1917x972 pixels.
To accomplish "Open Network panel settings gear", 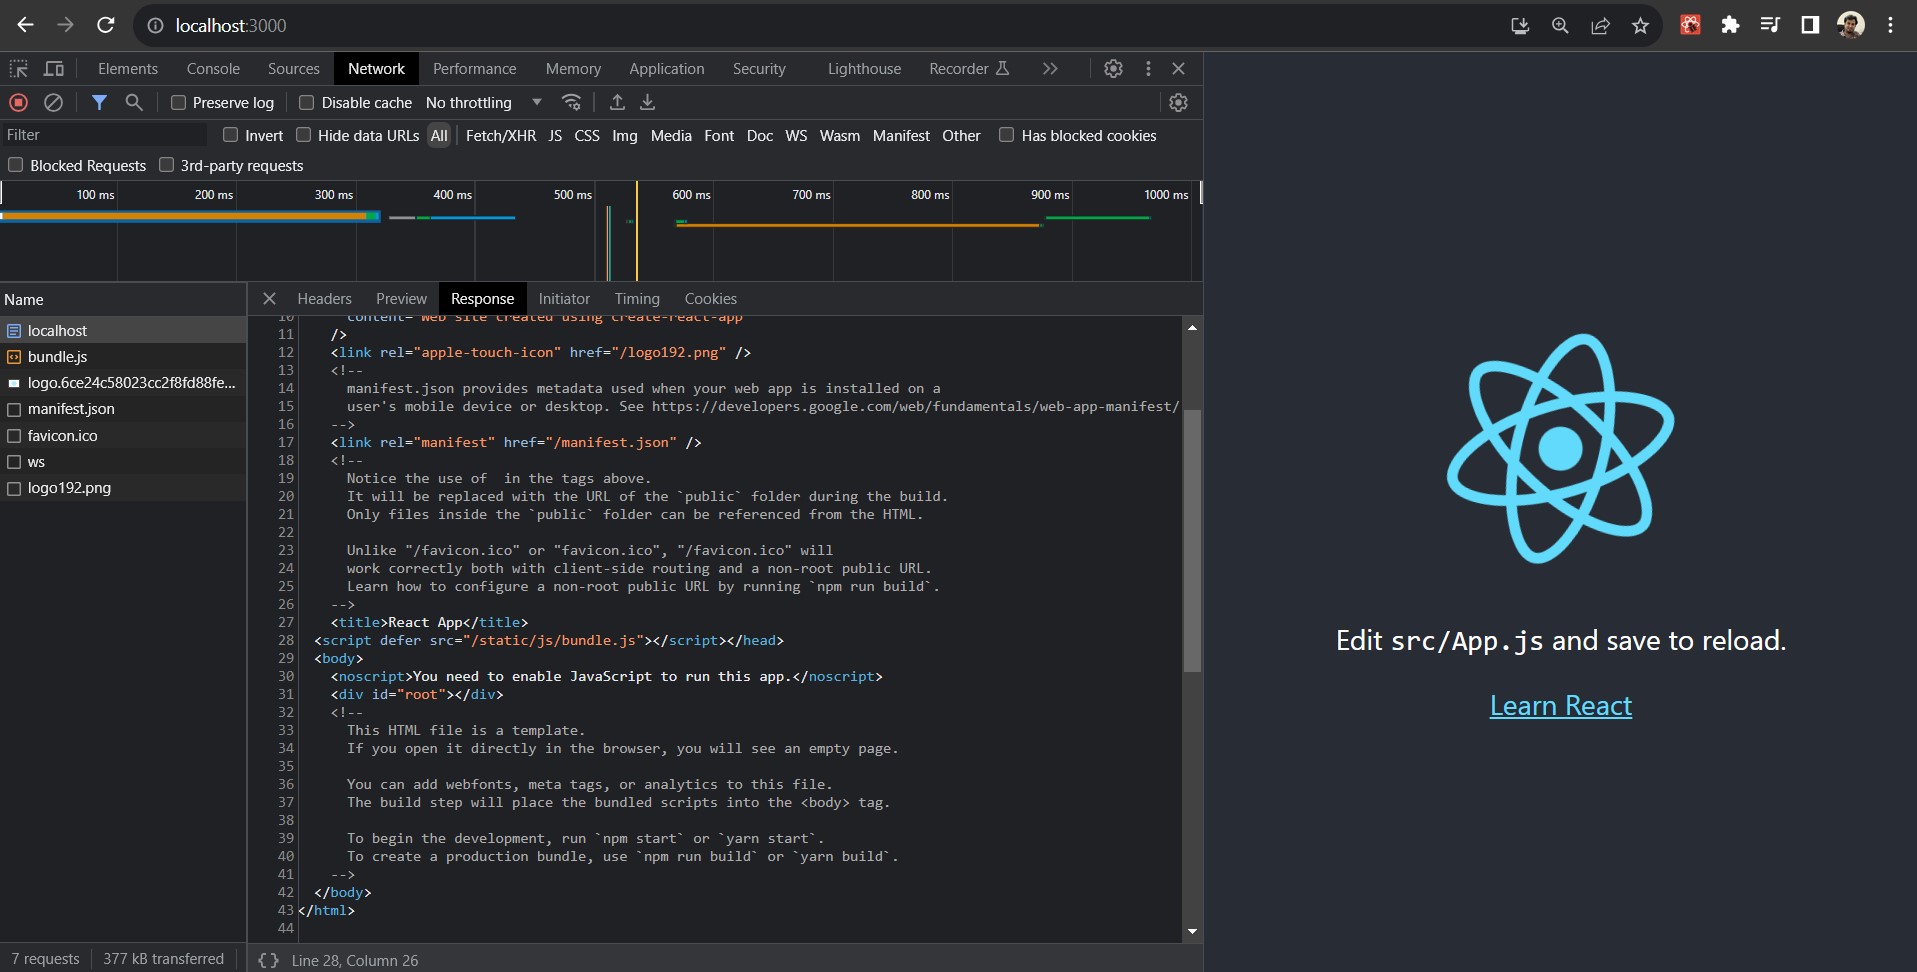I will pos(1178,102).
